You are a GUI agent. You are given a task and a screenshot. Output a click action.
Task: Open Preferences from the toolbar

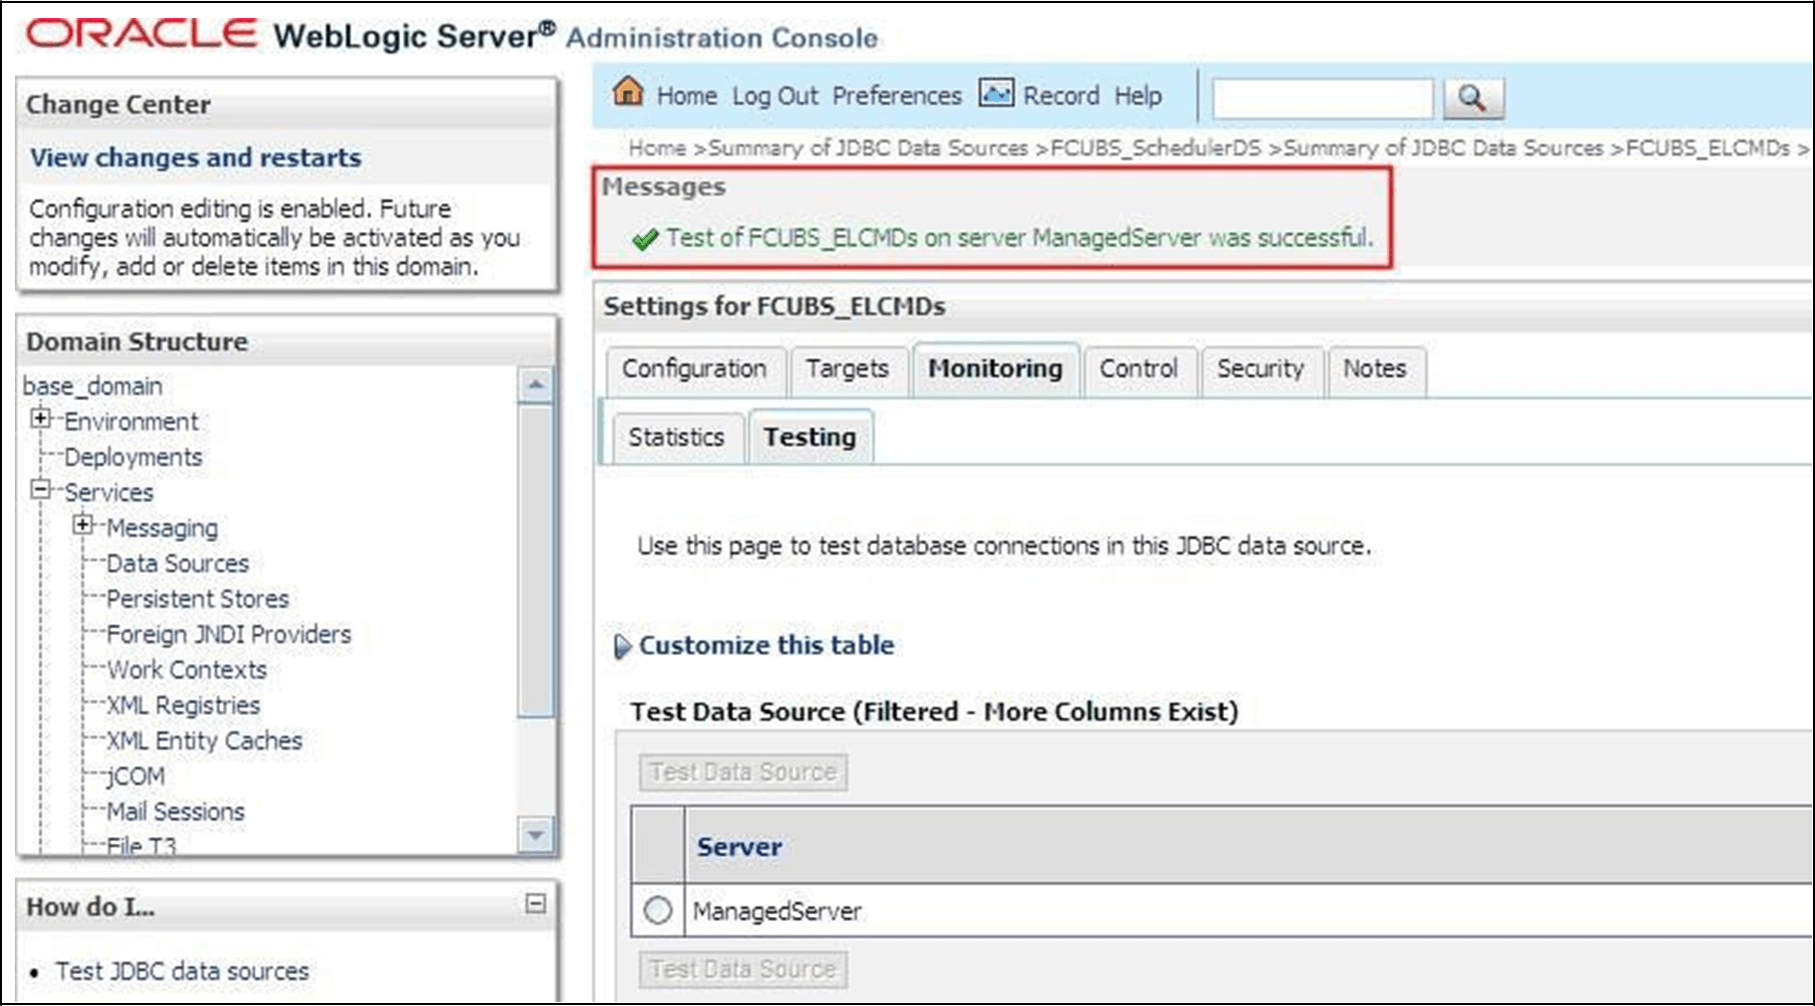[x=897, y=96]
